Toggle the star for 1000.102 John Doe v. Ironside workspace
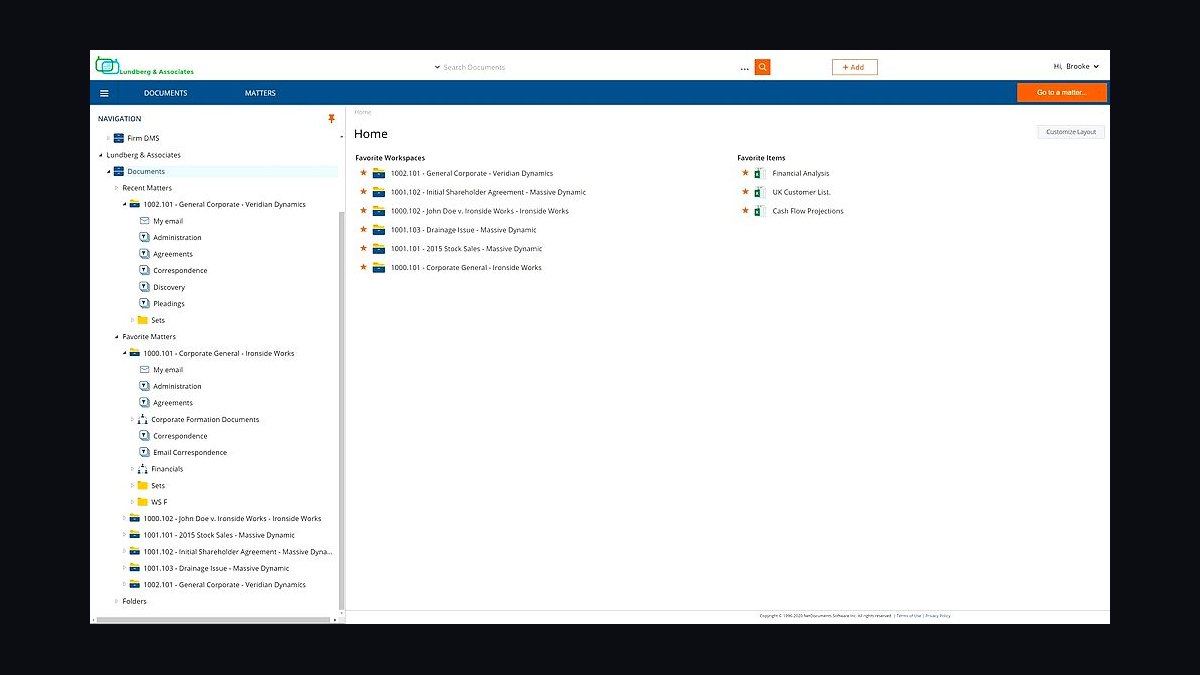 tap(364, 211)
